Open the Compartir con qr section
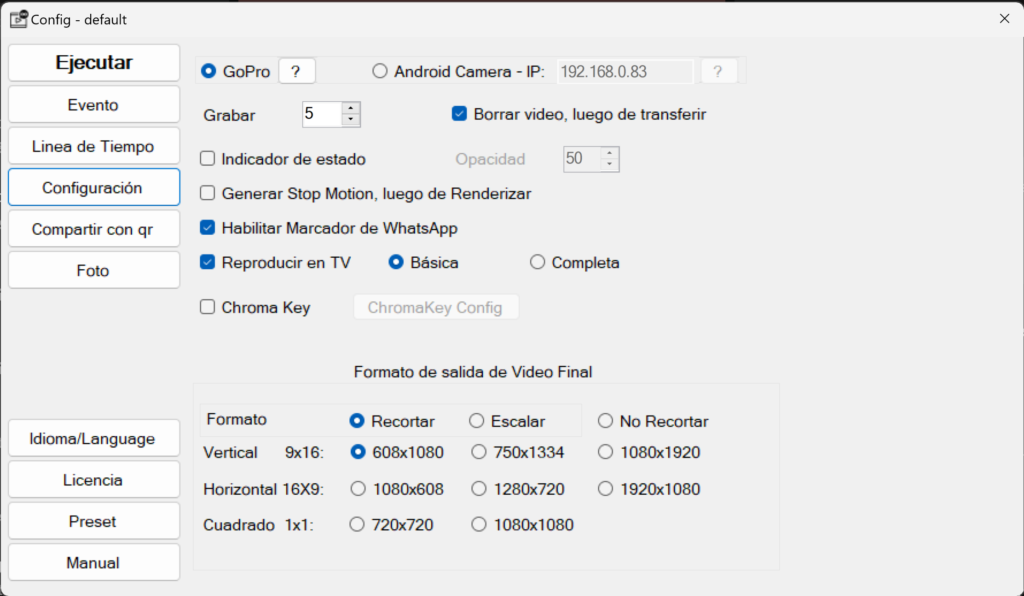The width and height of the screenshot is (1024, 596). [x=93, y=229]
